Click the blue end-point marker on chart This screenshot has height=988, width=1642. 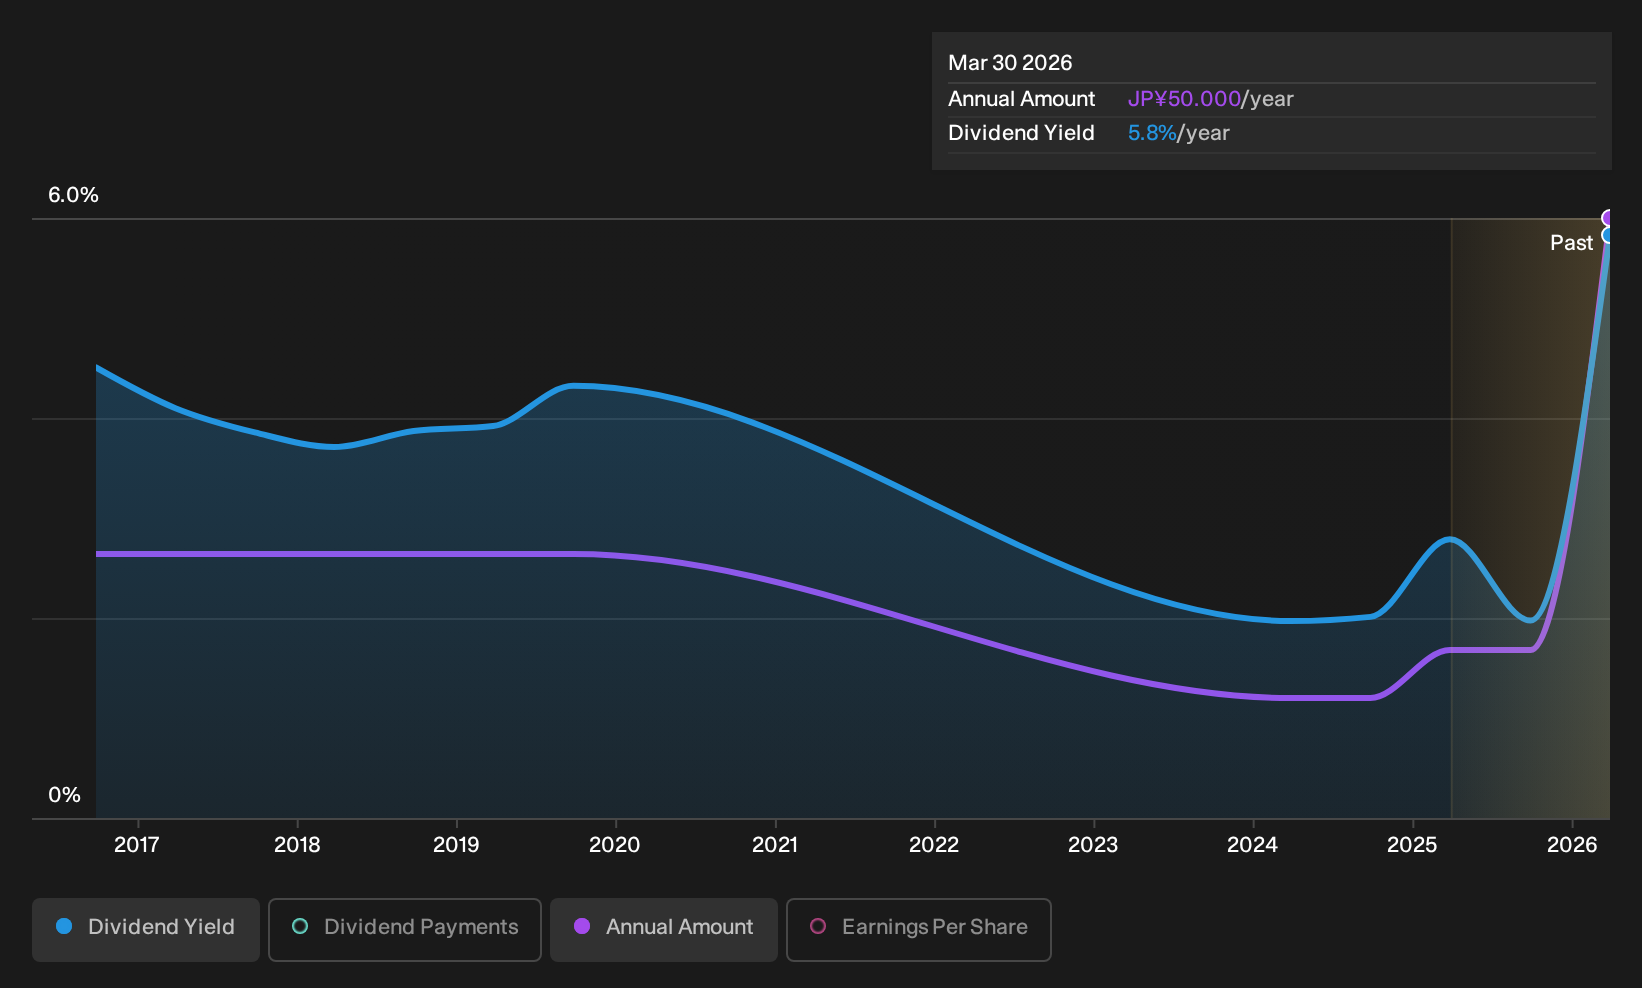point(1608,235)
